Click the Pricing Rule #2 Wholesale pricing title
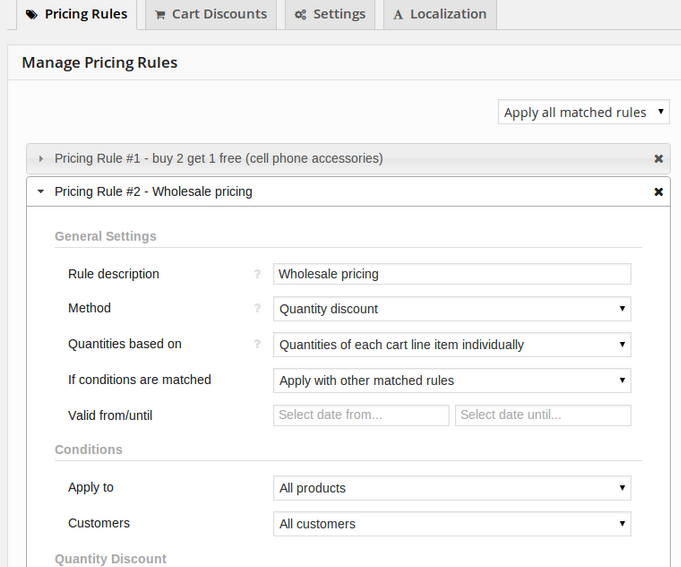 (153, 191)
